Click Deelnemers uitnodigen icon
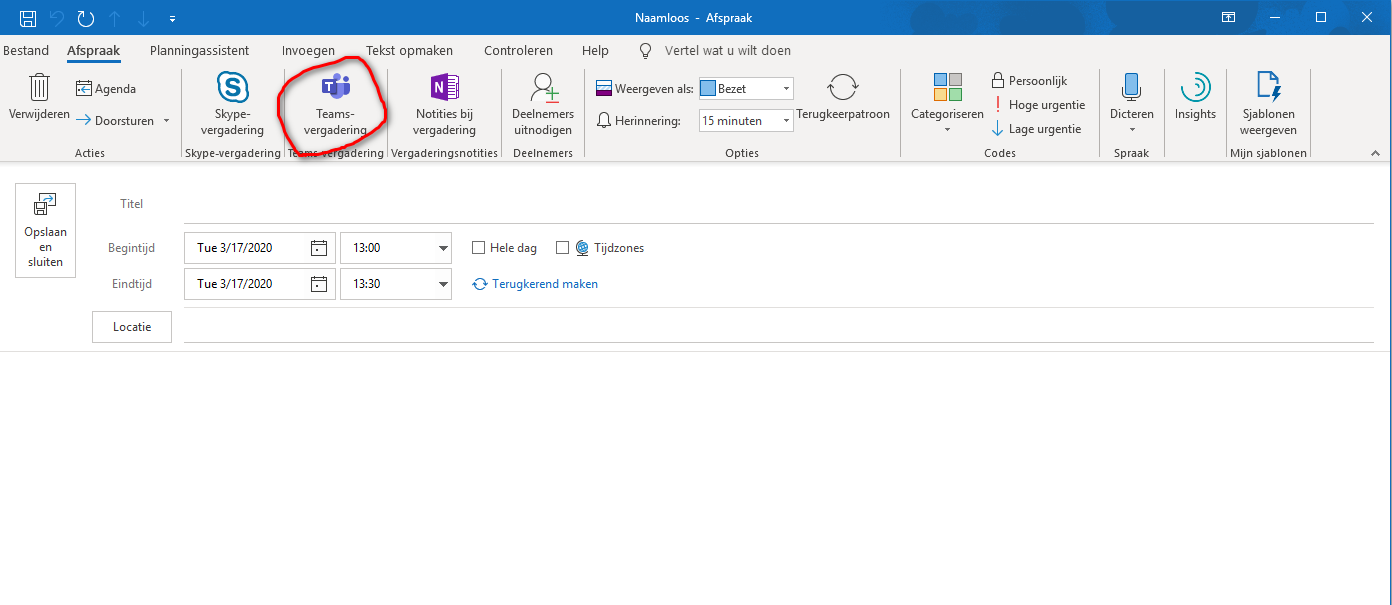 pyautogui.click(x=543, y=88)
